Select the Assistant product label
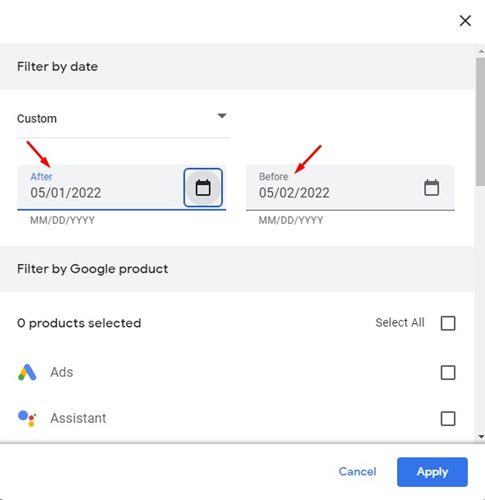 click(x=78, y=418)
